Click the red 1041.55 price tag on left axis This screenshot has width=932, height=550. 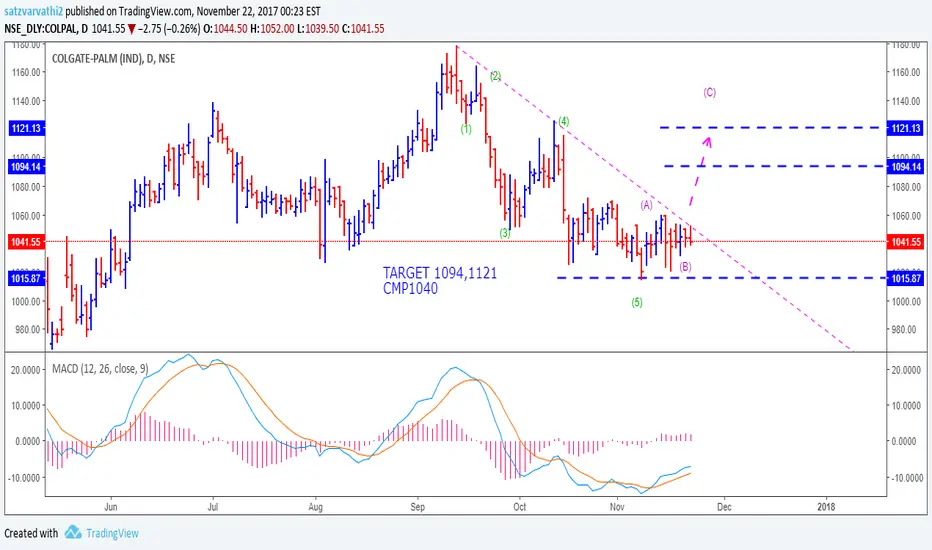pyautogui.click(x=26, y=242)
